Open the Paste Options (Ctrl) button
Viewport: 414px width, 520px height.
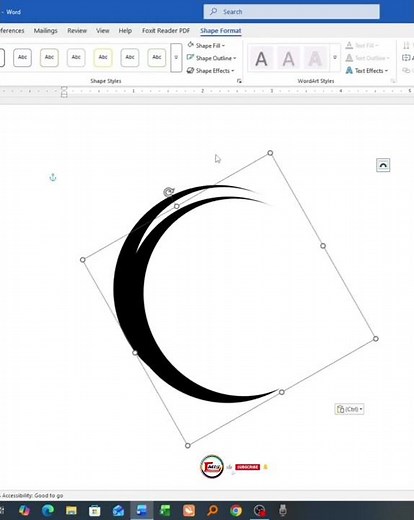pyautogui.click(x=349, y=409)
